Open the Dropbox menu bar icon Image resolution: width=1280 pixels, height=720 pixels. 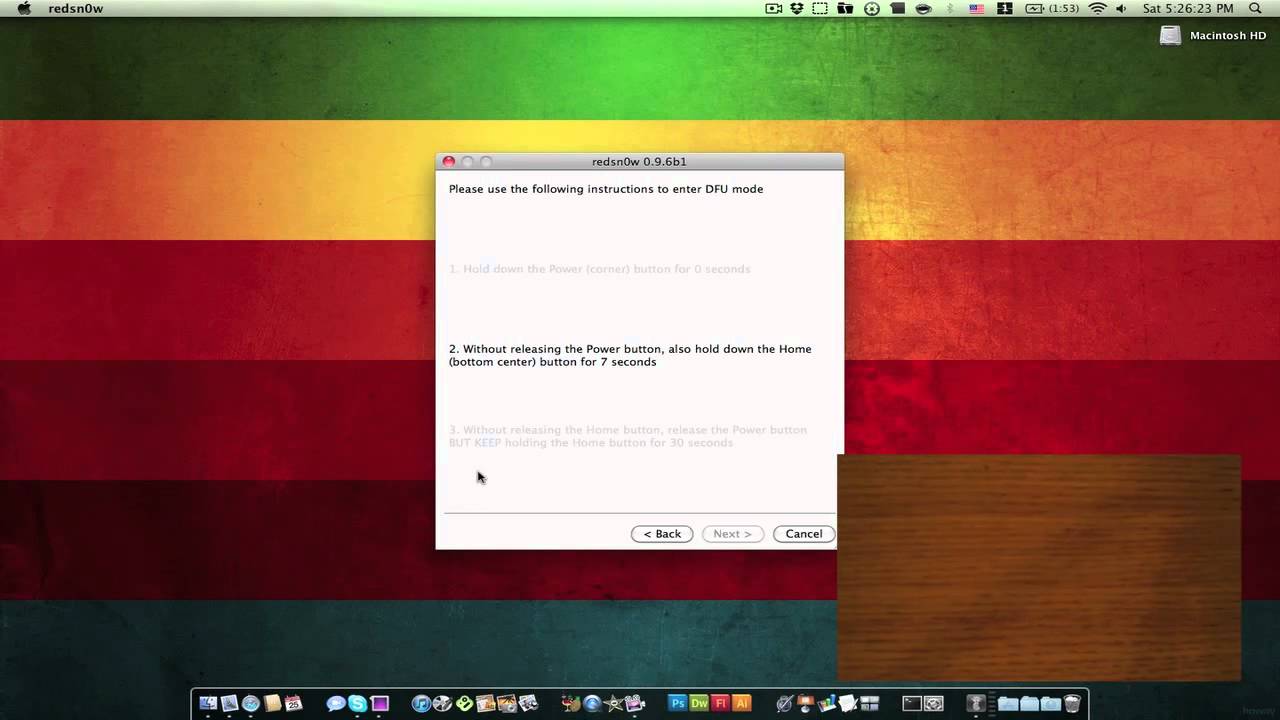797,8
